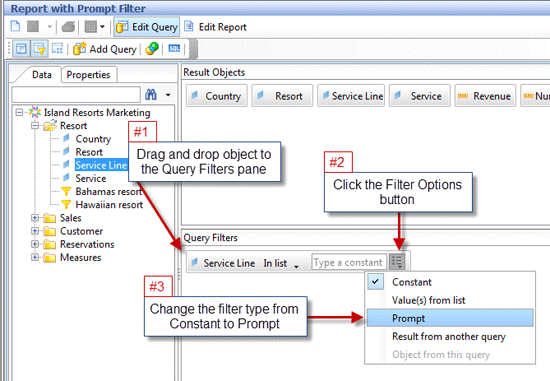Click the Add Query button
The width and height of the screenshot is (550, 381).
105,49
